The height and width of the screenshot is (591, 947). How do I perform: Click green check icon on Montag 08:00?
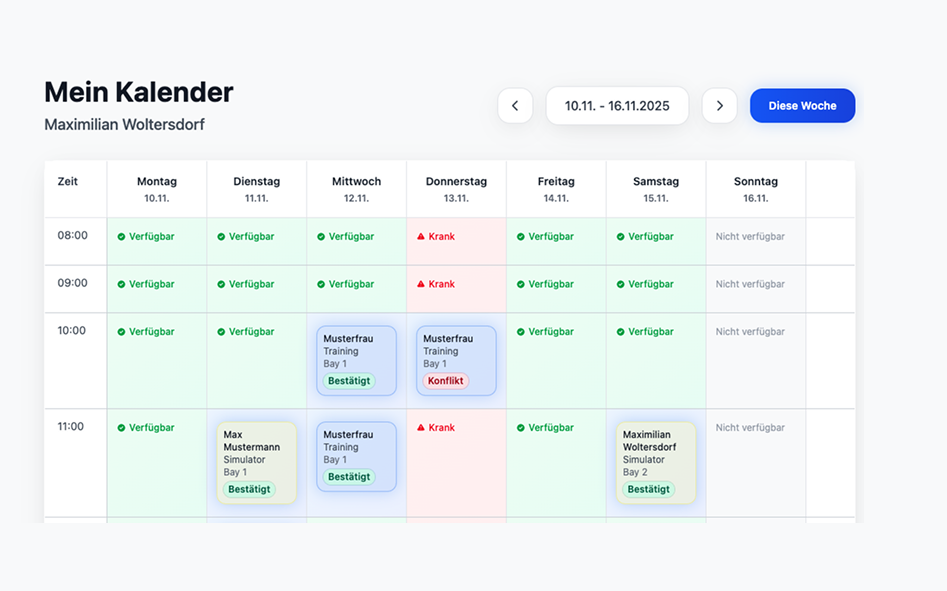[x=122, y=237]
